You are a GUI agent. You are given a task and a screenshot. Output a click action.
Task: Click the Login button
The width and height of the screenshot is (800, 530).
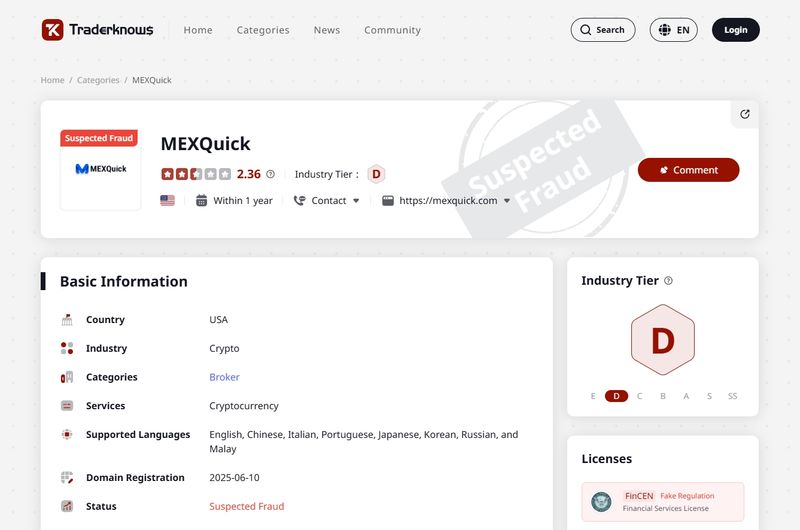coord(736,30)
